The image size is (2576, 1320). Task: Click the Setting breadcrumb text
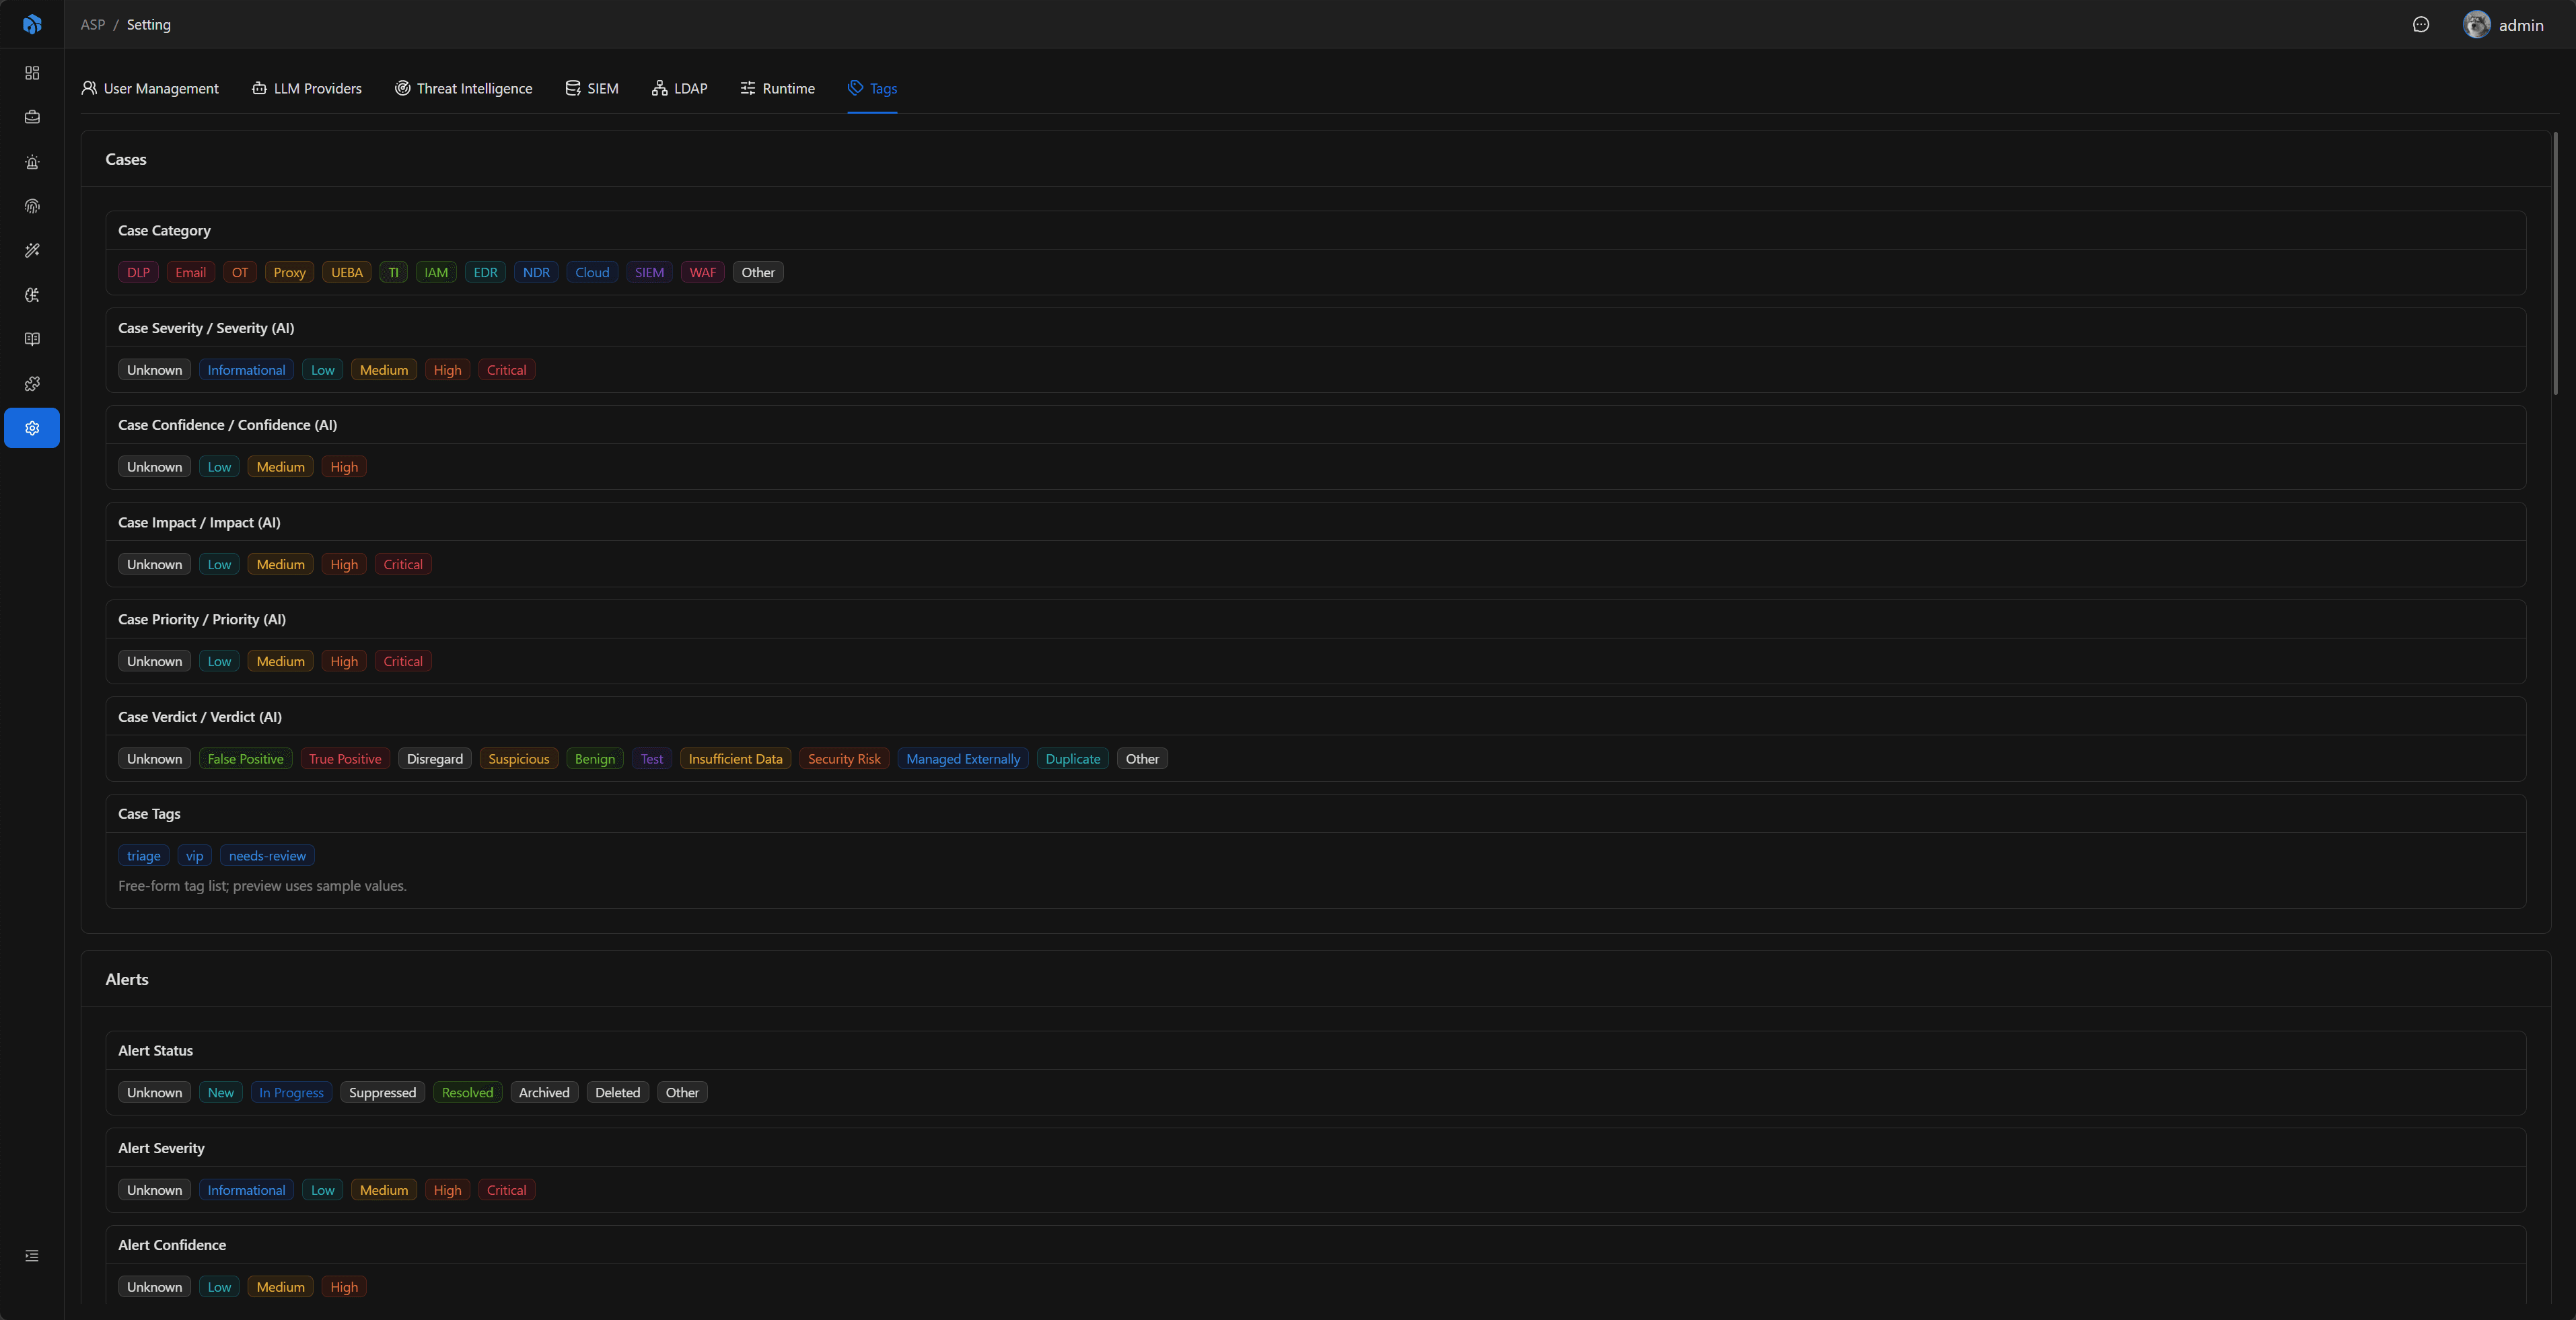(x=149, y=24)
